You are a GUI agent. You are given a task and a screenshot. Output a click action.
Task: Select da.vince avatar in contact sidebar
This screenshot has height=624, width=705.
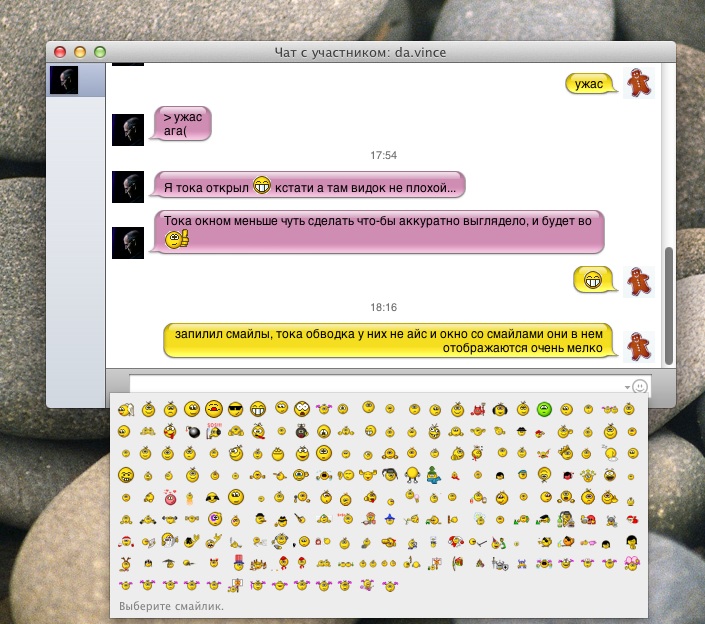(x=64, y=80)
